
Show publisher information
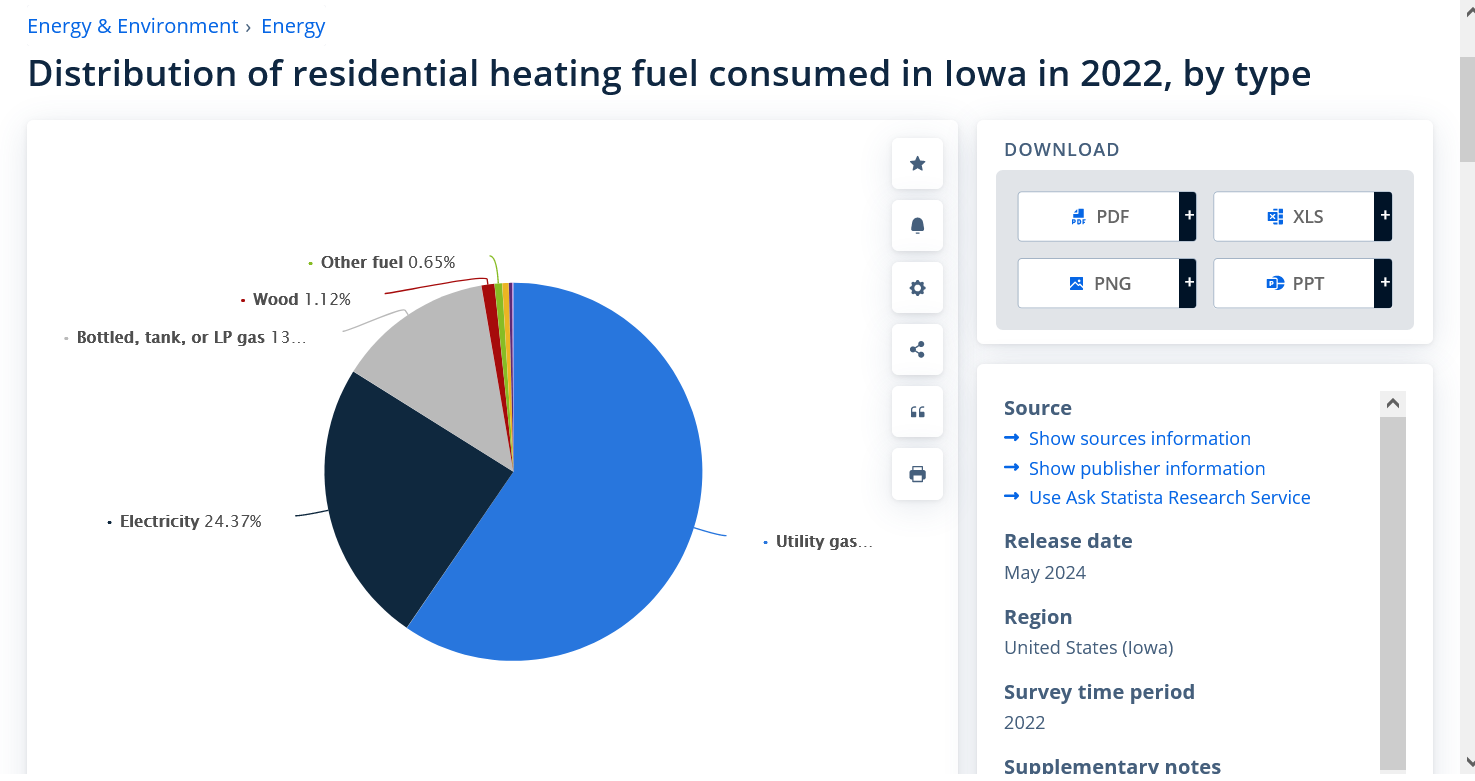click(1146, 468)
